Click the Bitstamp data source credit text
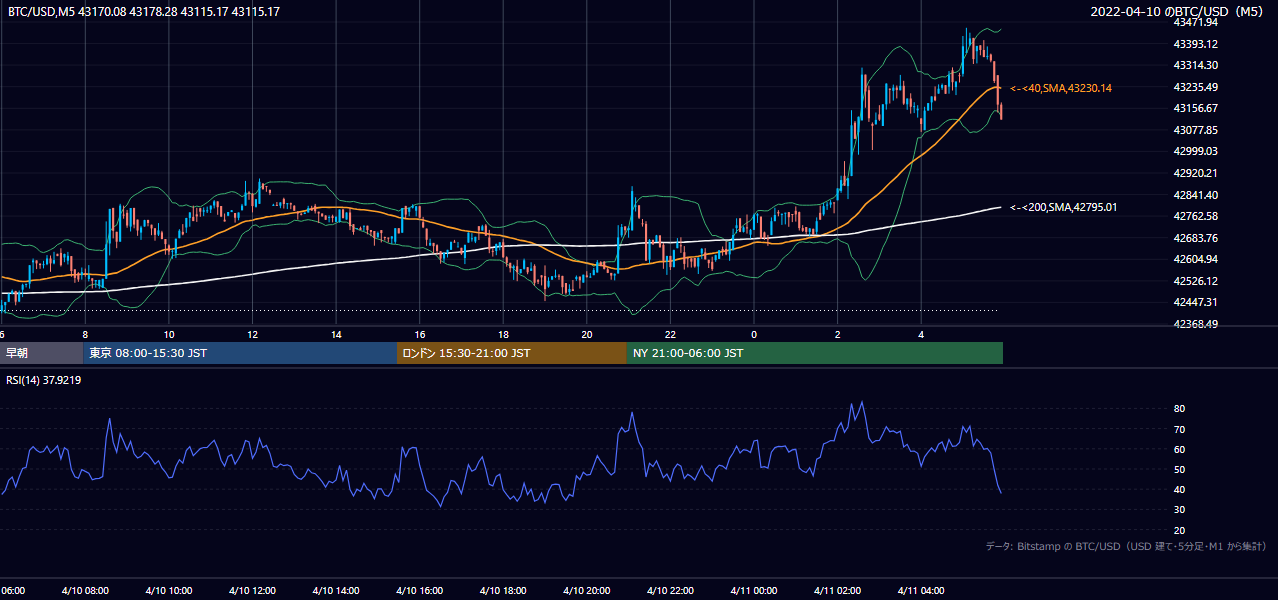This screenshot has width=1278, height=600. click(1126, 546)
